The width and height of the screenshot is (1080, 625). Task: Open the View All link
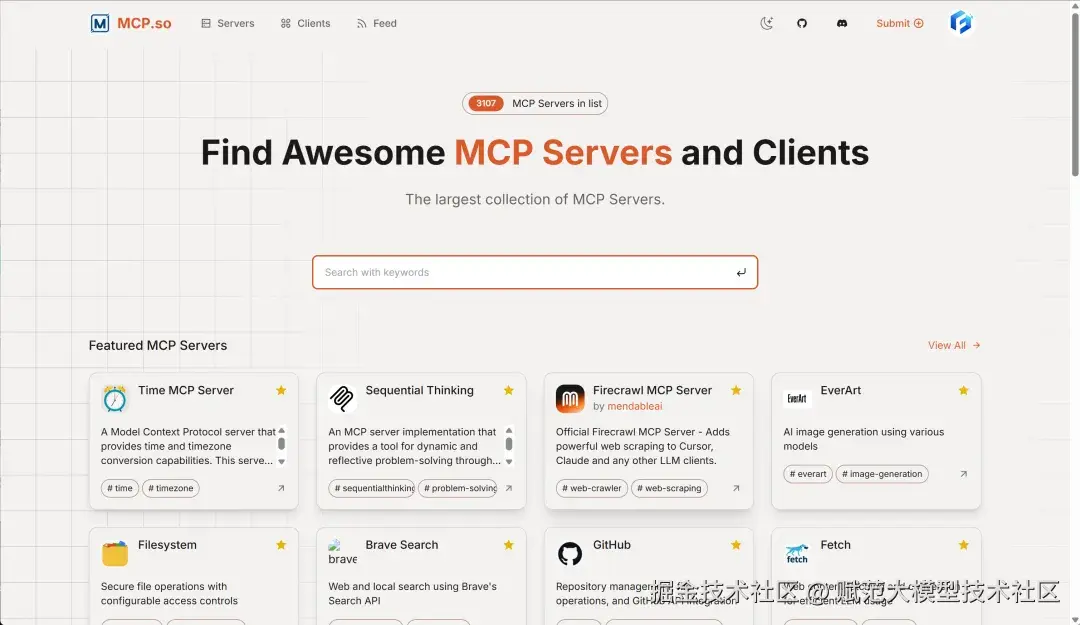point(954,345)
